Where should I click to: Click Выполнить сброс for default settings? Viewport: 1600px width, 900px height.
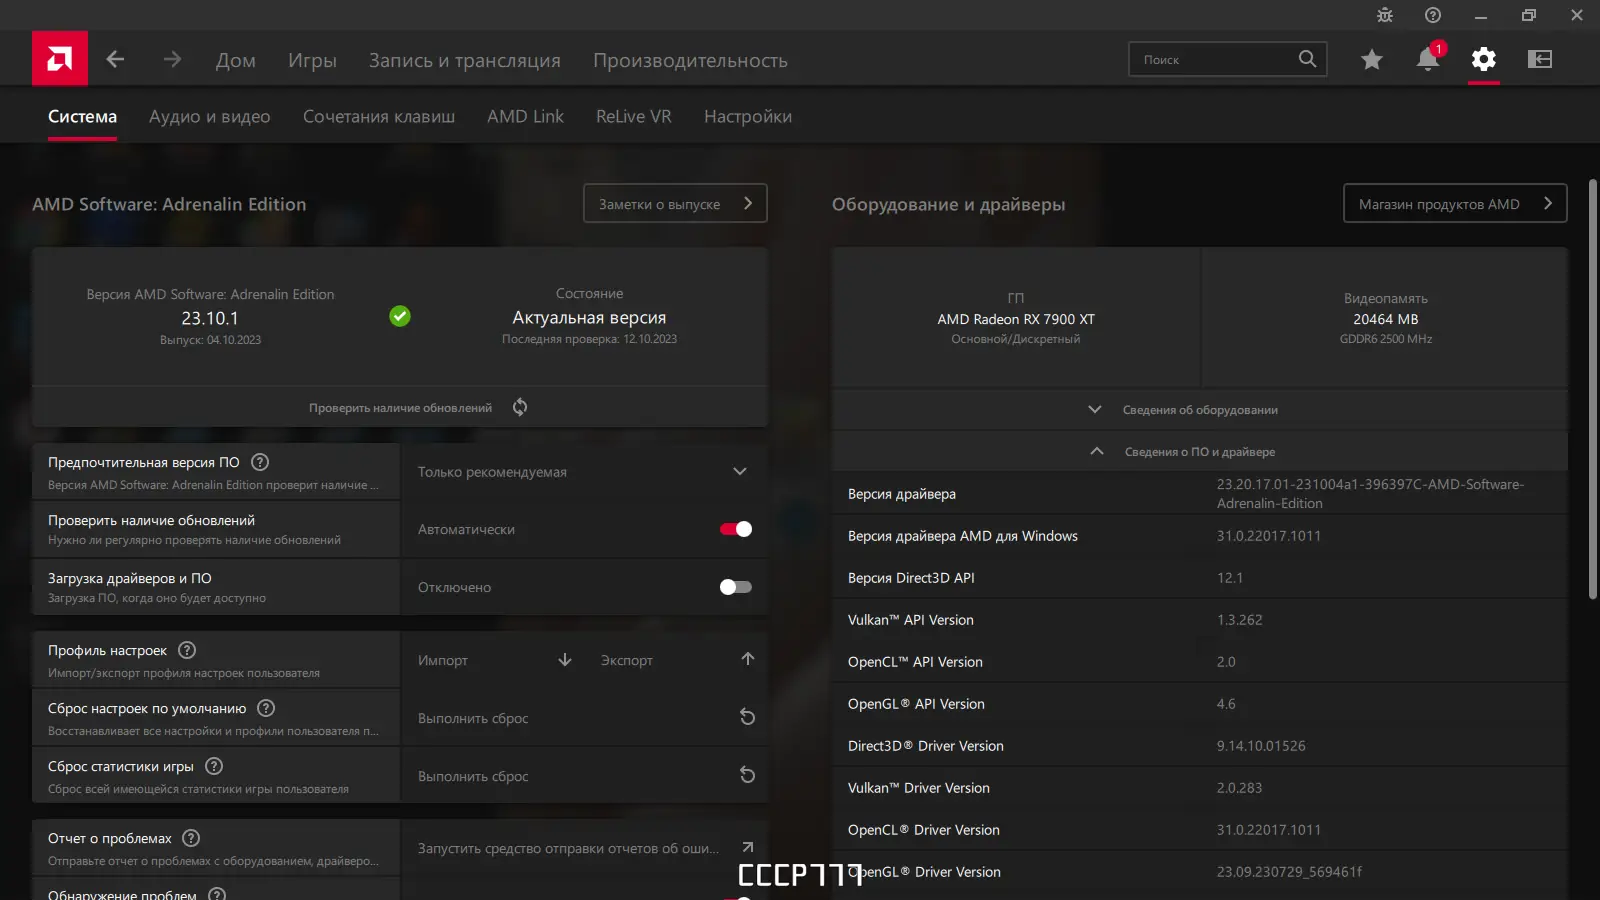pyautogui.click(x=584, y=718)
